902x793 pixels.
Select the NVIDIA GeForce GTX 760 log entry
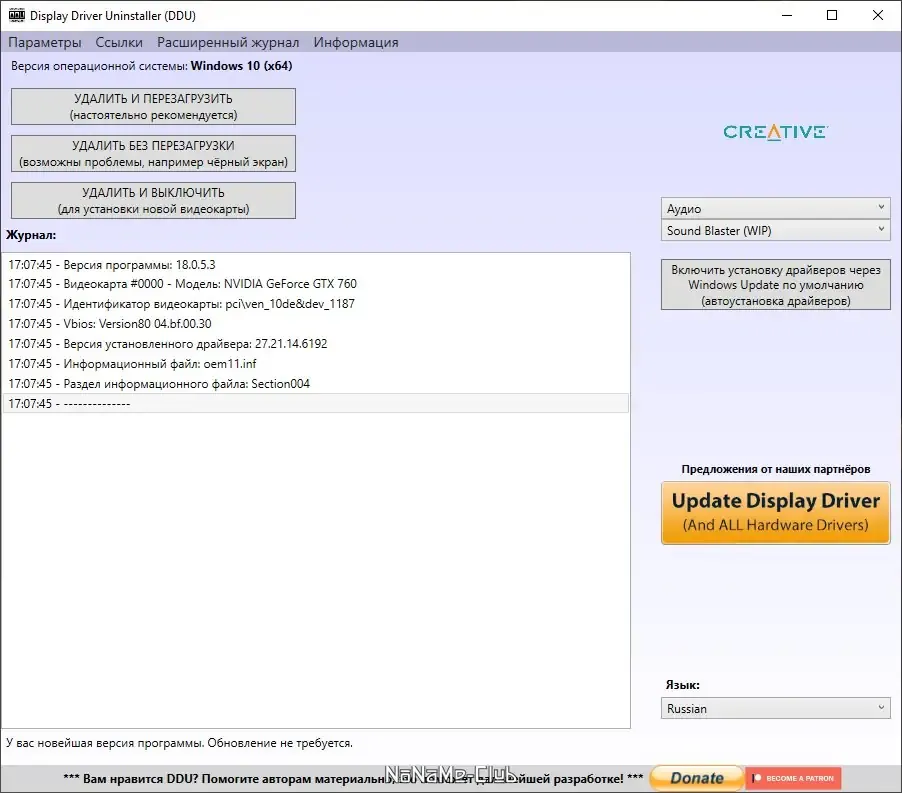click(315, 284)
